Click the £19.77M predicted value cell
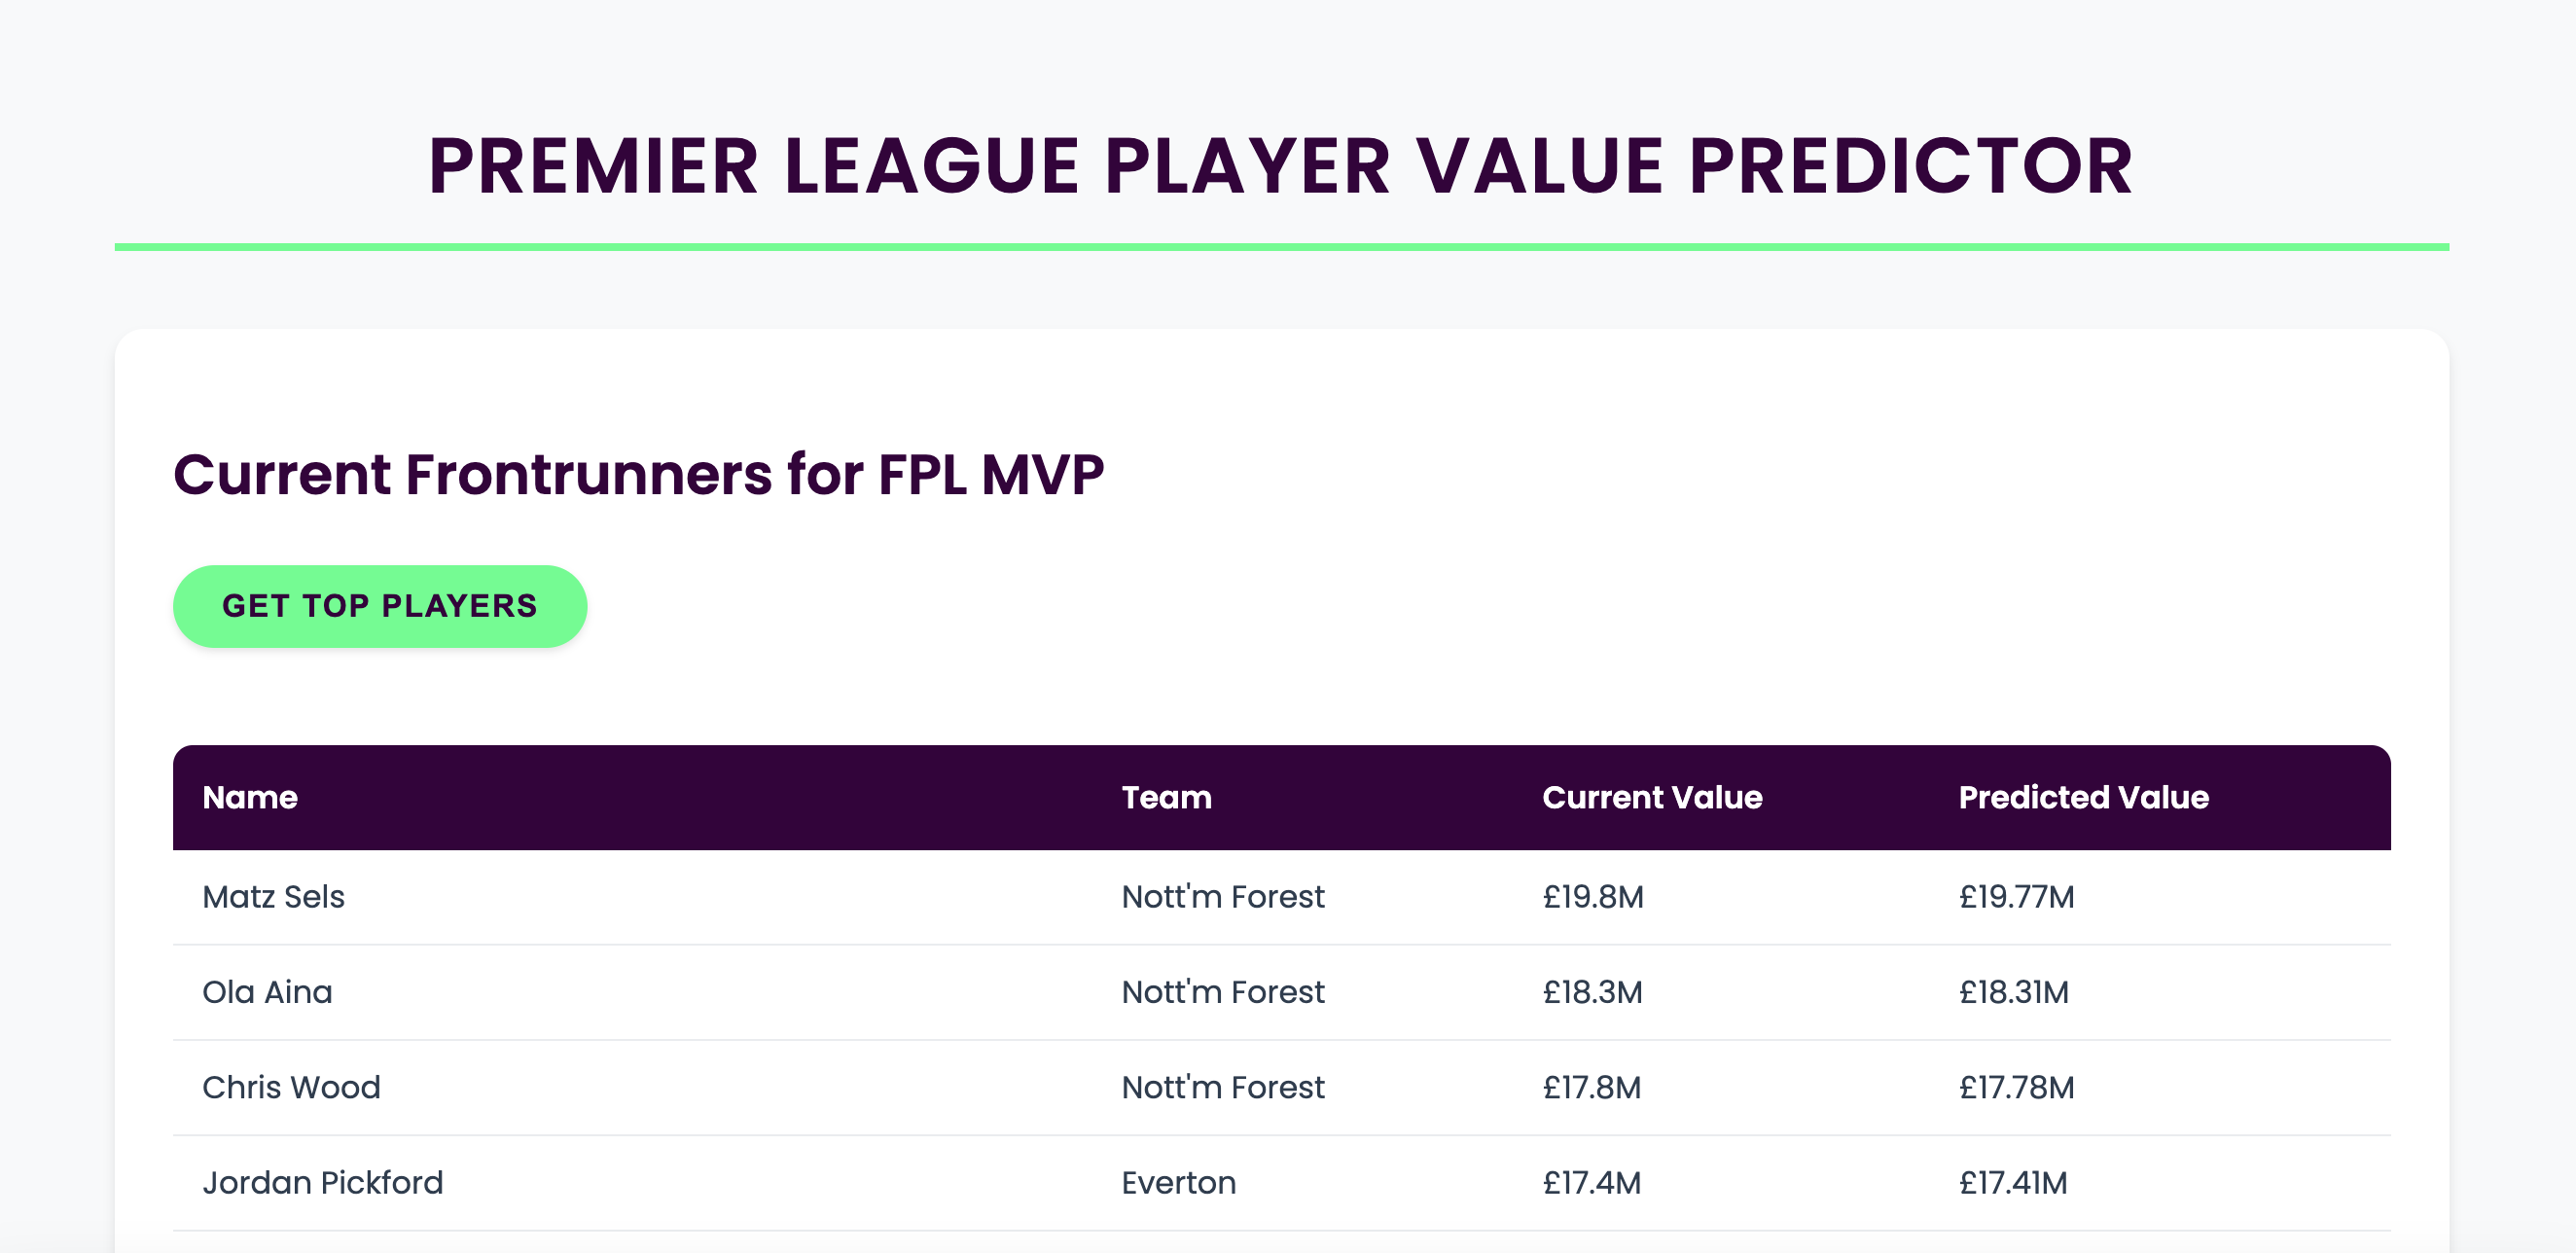Viewport: 2576px width, 1253px height. [x=2016, y=897]
